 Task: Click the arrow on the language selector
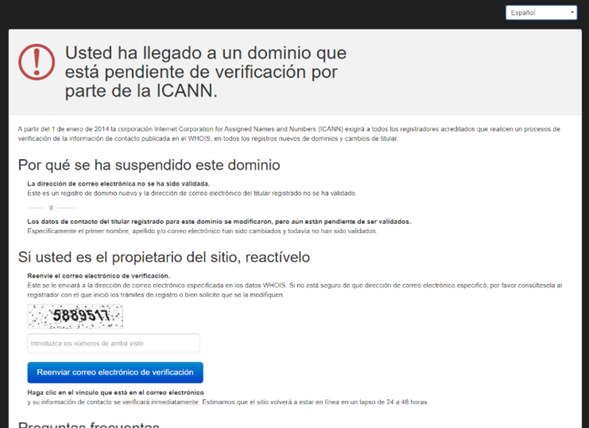tap(572, 13)
